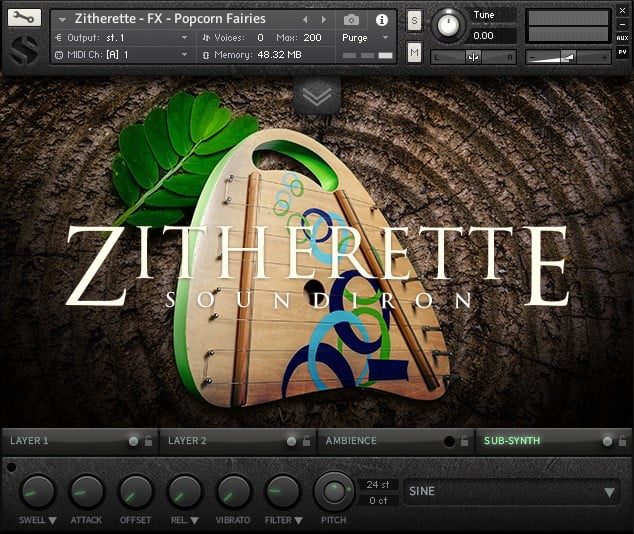
Task: Click the Tune knob
Action: (450, 23)
